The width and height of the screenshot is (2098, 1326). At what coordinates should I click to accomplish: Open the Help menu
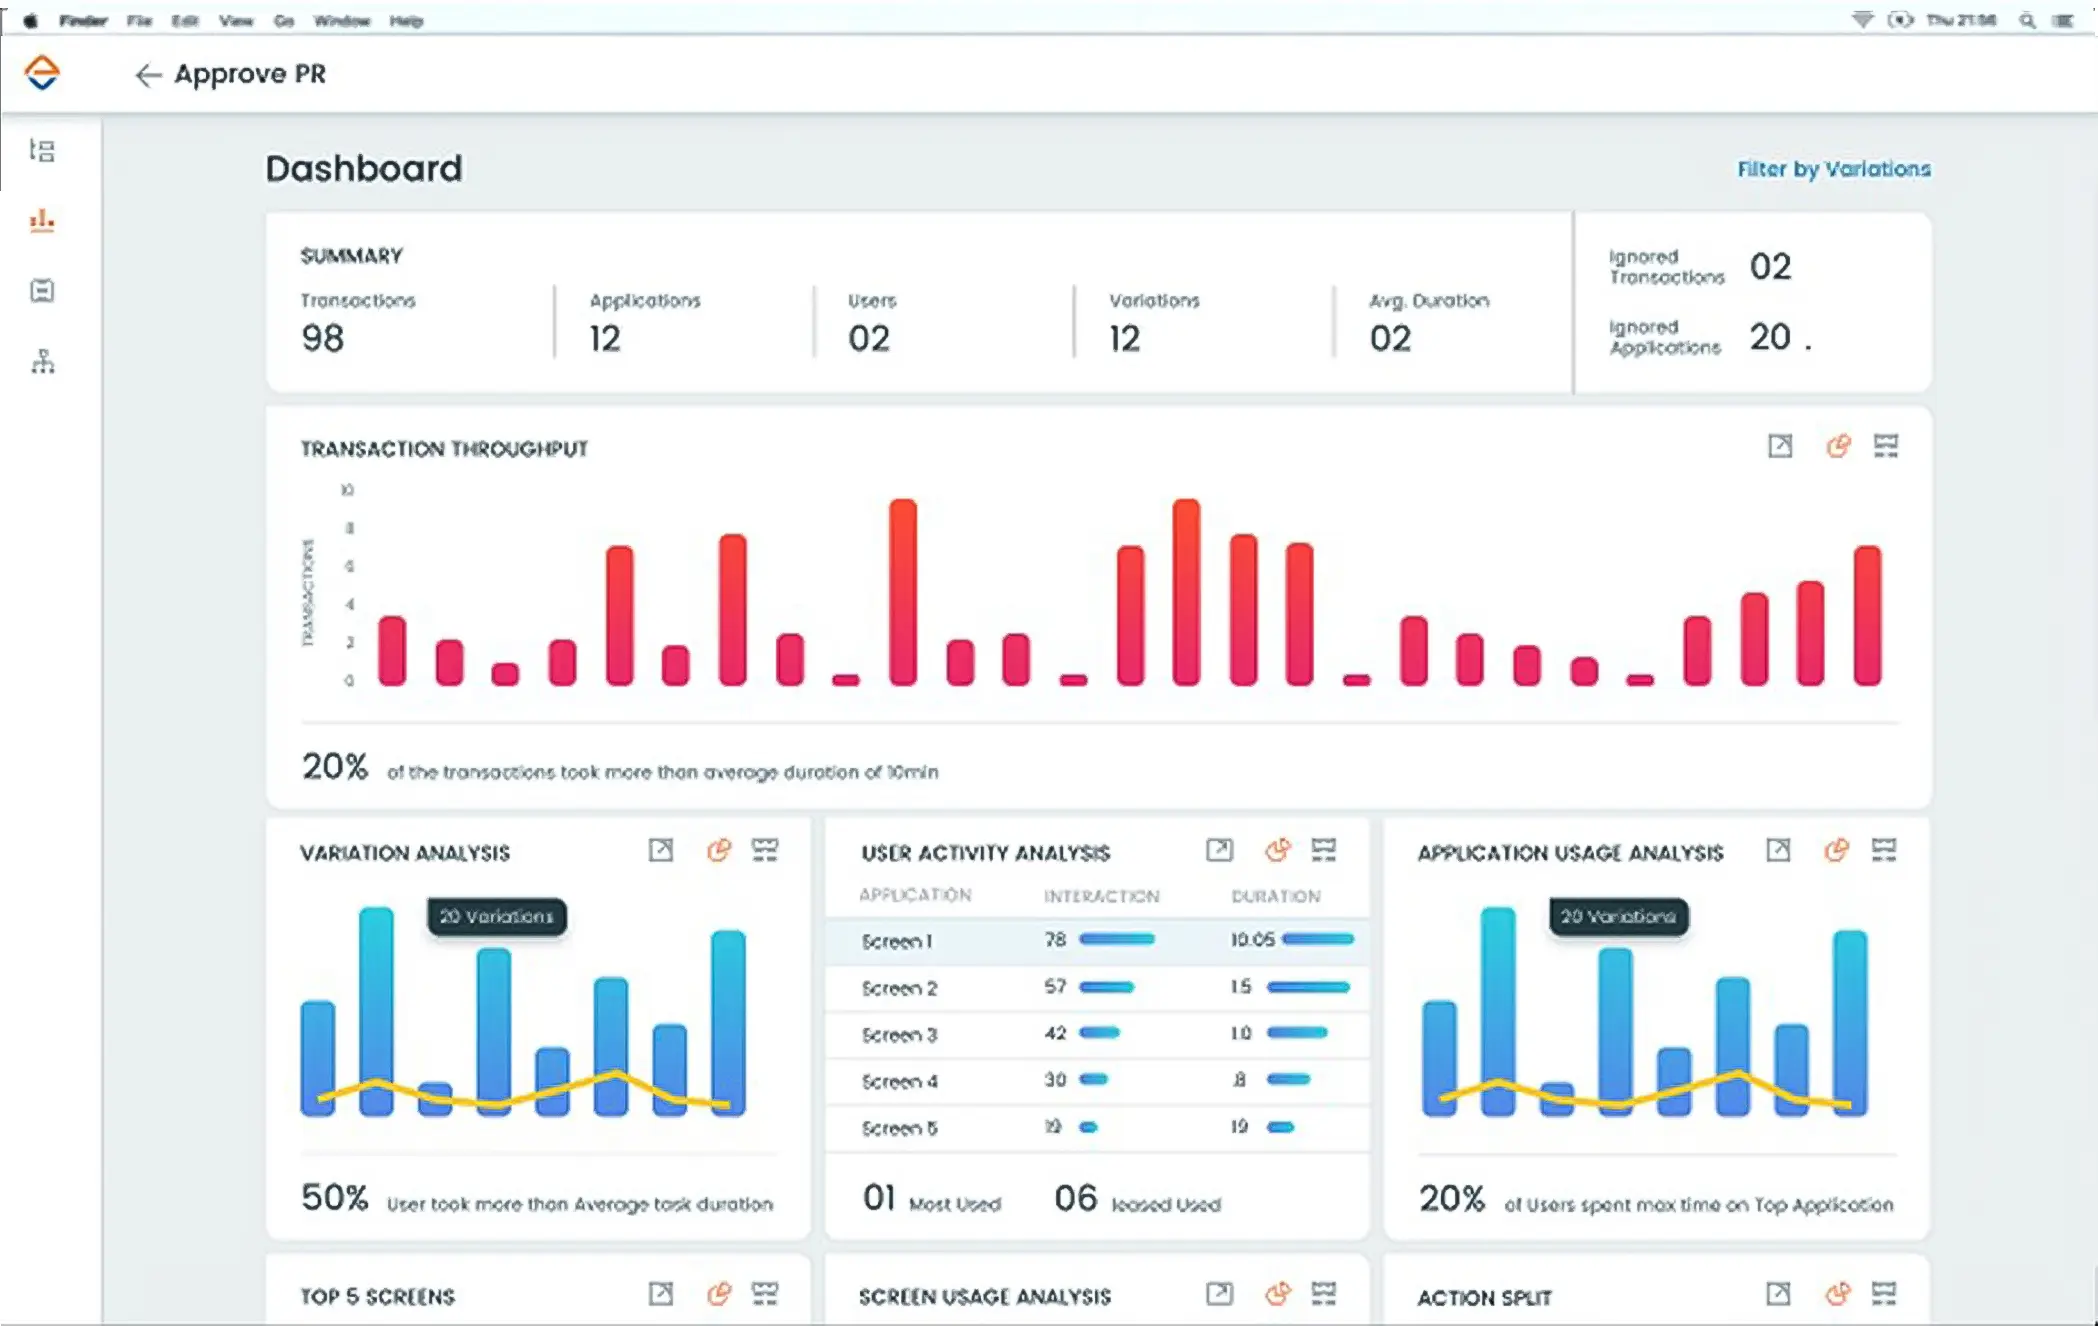pyautogui.click(x=406, y=20)
